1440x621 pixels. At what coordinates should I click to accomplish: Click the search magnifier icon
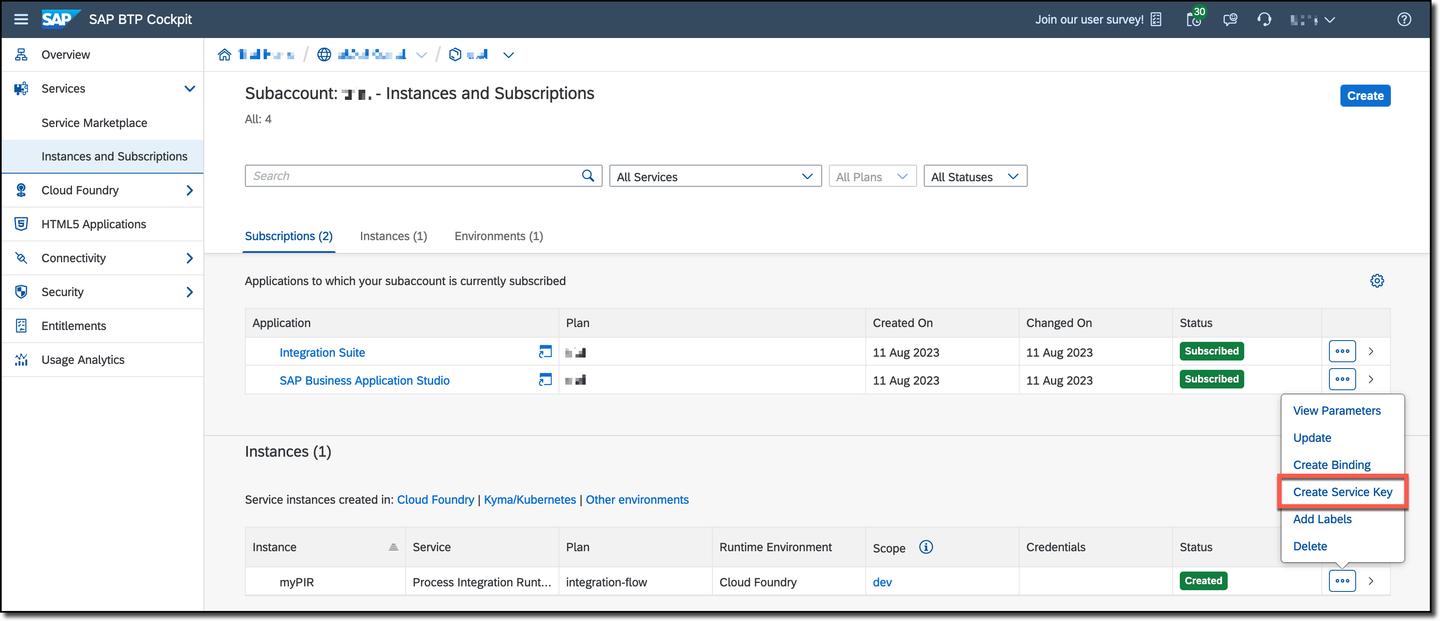589,176
